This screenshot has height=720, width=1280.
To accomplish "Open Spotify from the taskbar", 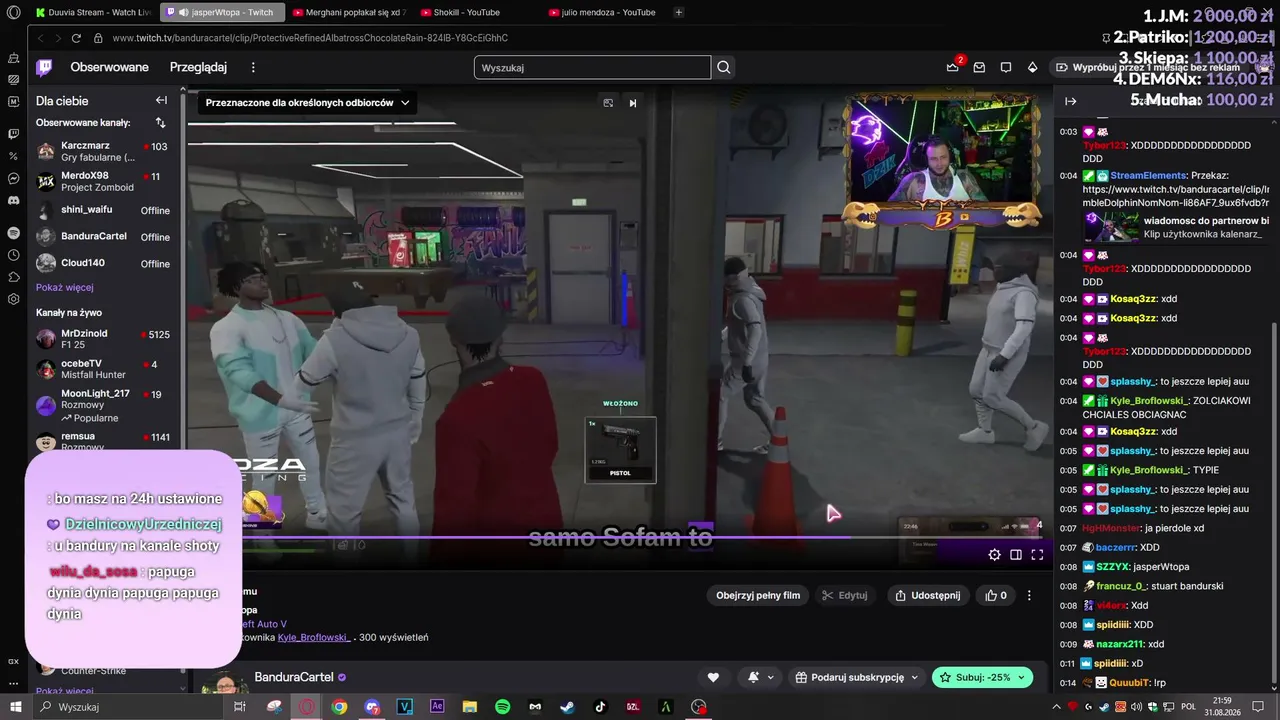I will point(503,707).
